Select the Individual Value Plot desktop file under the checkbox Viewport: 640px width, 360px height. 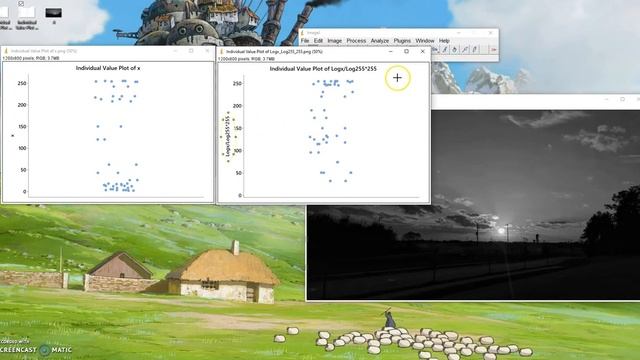tap(27, 18)
